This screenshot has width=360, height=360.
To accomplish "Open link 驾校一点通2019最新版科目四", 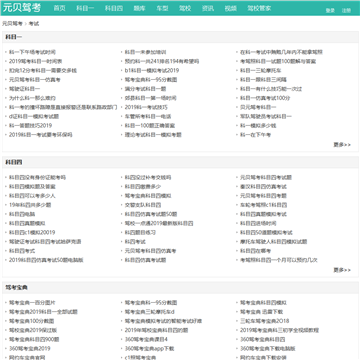I will click(x=159, y=223).
